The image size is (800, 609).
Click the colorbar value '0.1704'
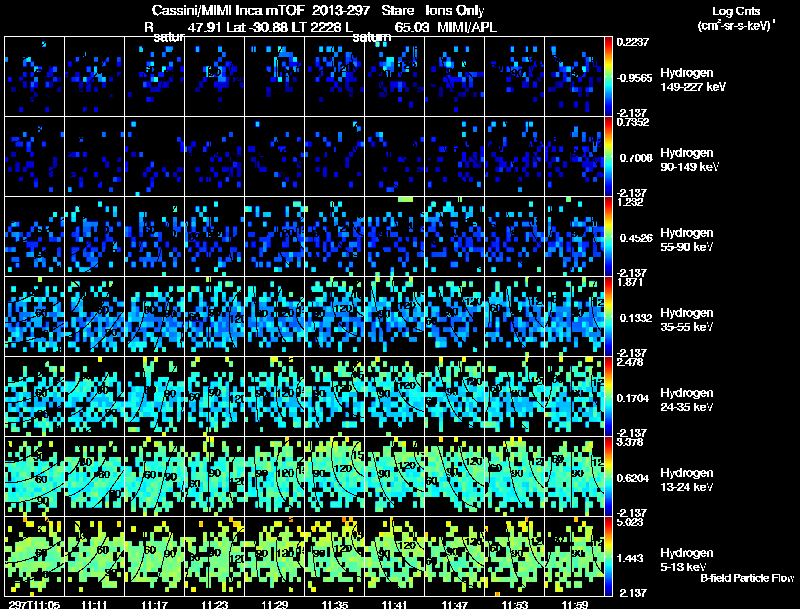[x=633, y=398]
